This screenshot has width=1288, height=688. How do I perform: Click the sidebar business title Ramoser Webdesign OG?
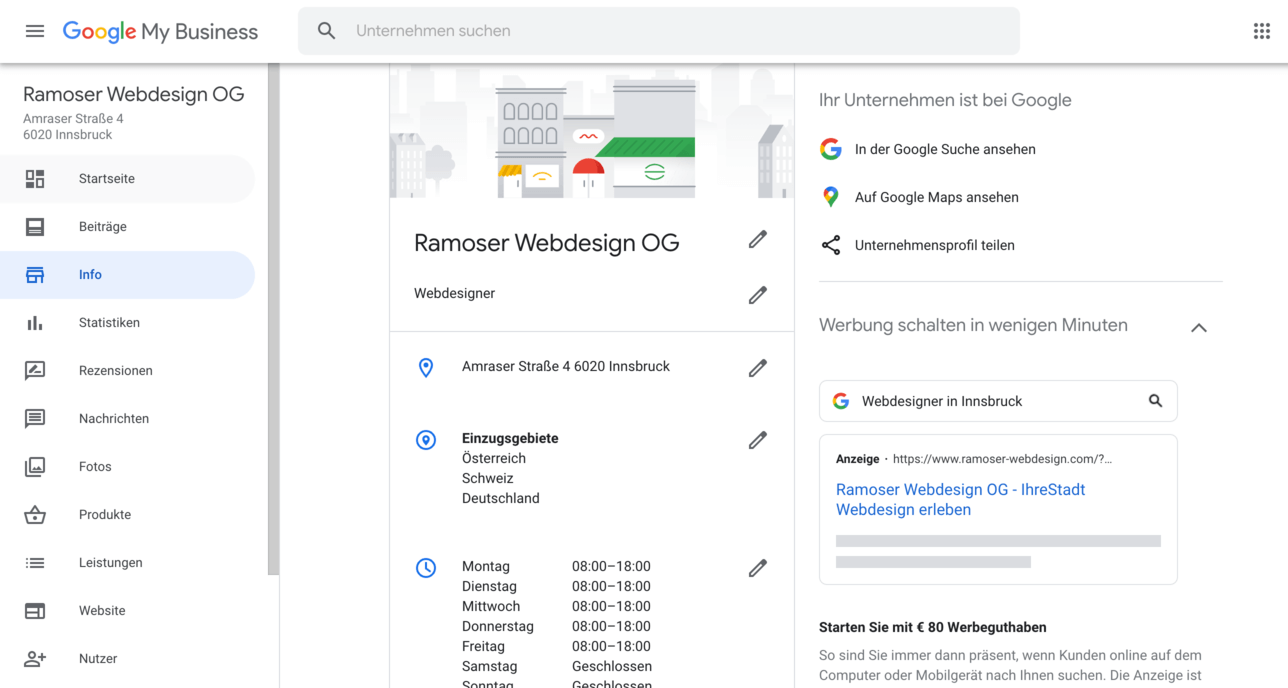click(x=134, y=94)
